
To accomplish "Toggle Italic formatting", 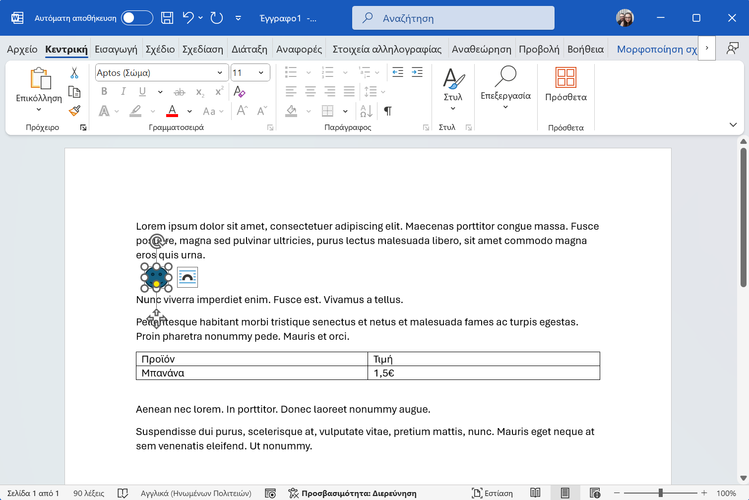I will coord(121,92).
